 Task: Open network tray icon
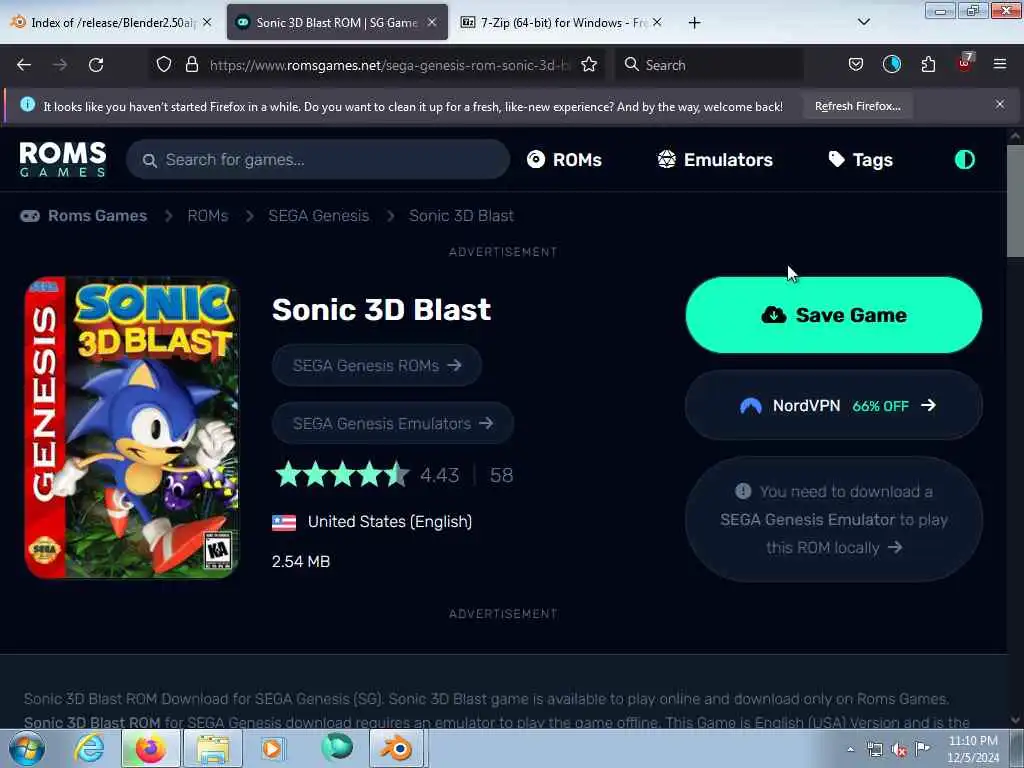click(x=874, y=750)
